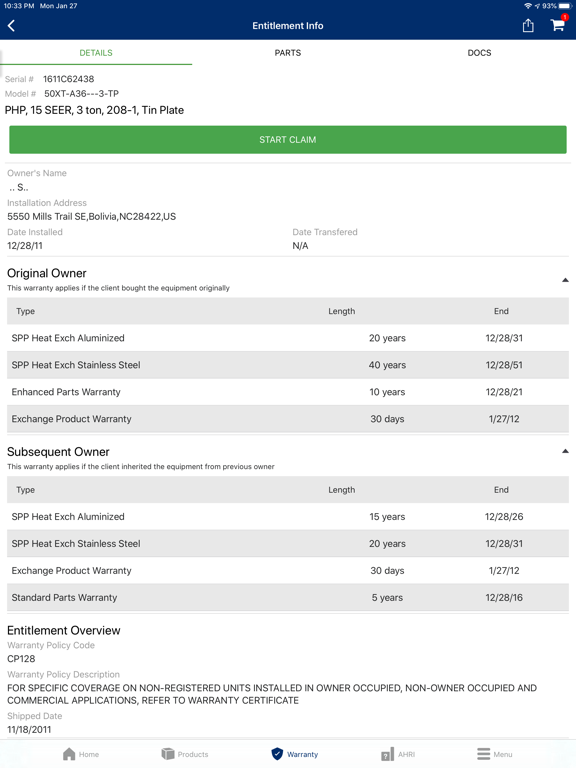The width and height of the screenshot is (576, 768).
Task: Tap installation address 5550 Mills Trail
Action: click(x=91, y=216)
